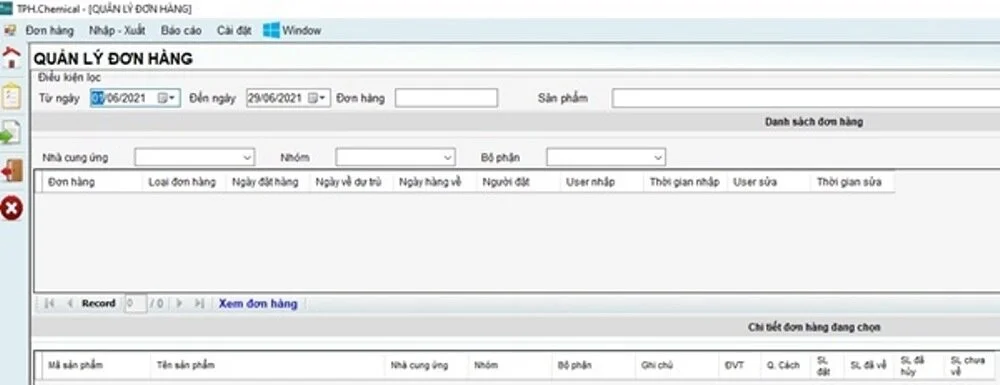Click the TPH.Chemical title bar app icon

pos(6,8)
